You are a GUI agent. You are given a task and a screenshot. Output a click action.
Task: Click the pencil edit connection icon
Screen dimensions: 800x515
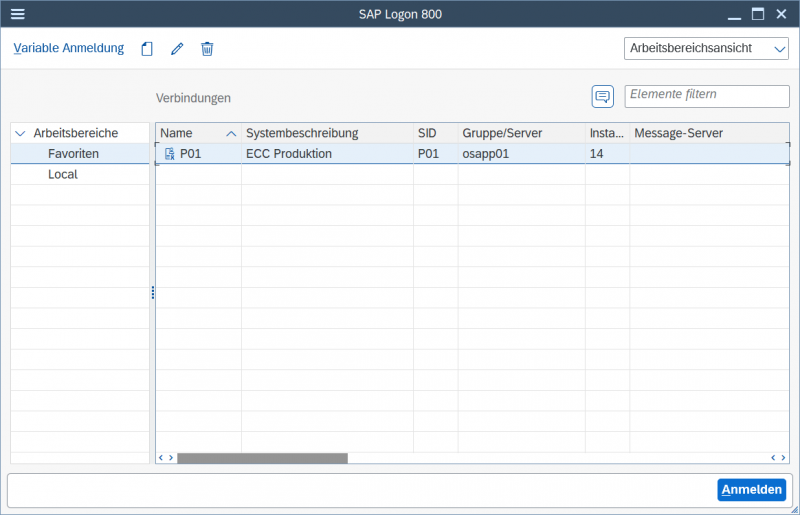pyautogui.click(x=177, y=48)
